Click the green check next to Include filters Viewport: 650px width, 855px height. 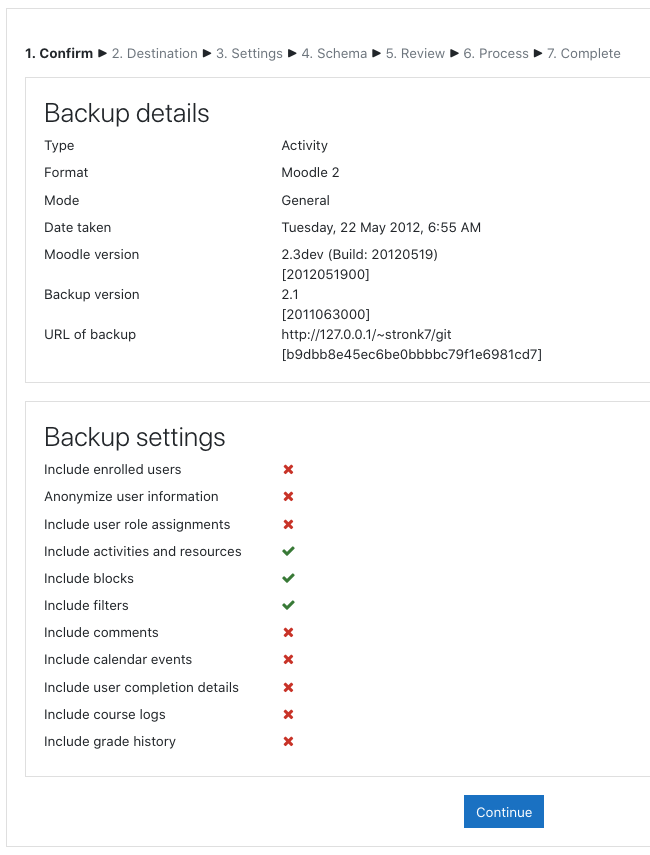(x=288, y=605)
